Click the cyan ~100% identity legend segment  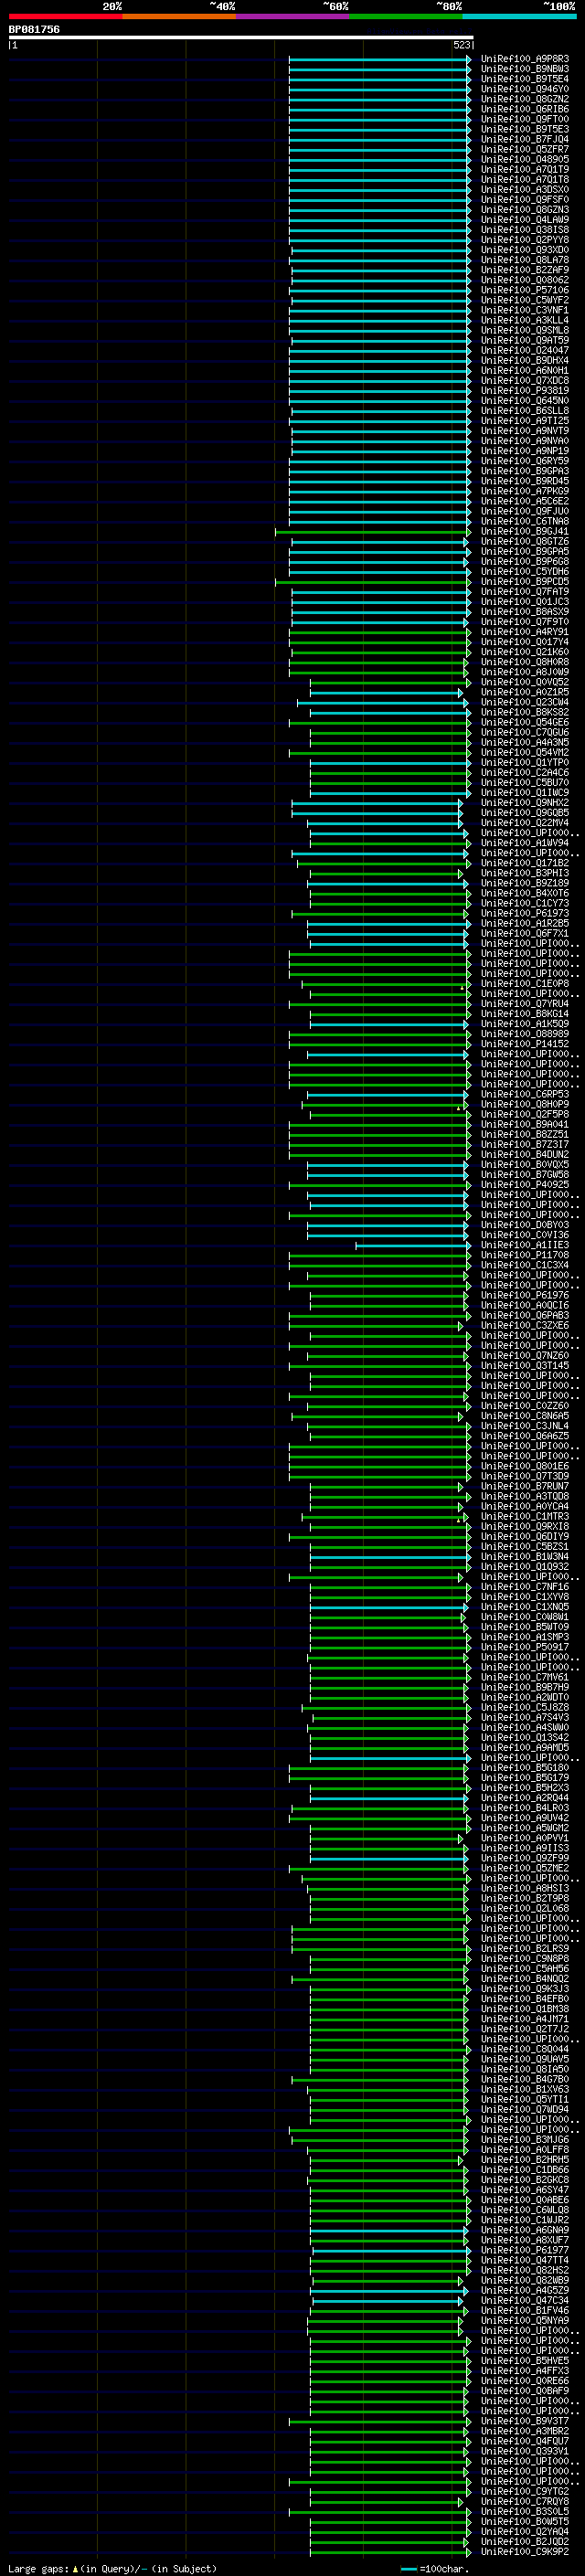click(519, 16)
